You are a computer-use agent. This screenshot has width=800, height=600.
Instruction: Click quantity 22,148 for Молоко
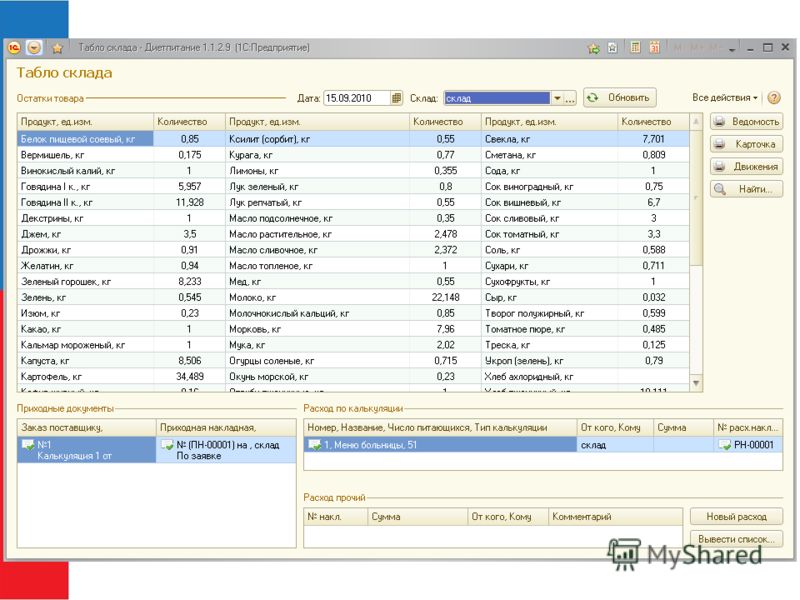[x=445, y=297]
